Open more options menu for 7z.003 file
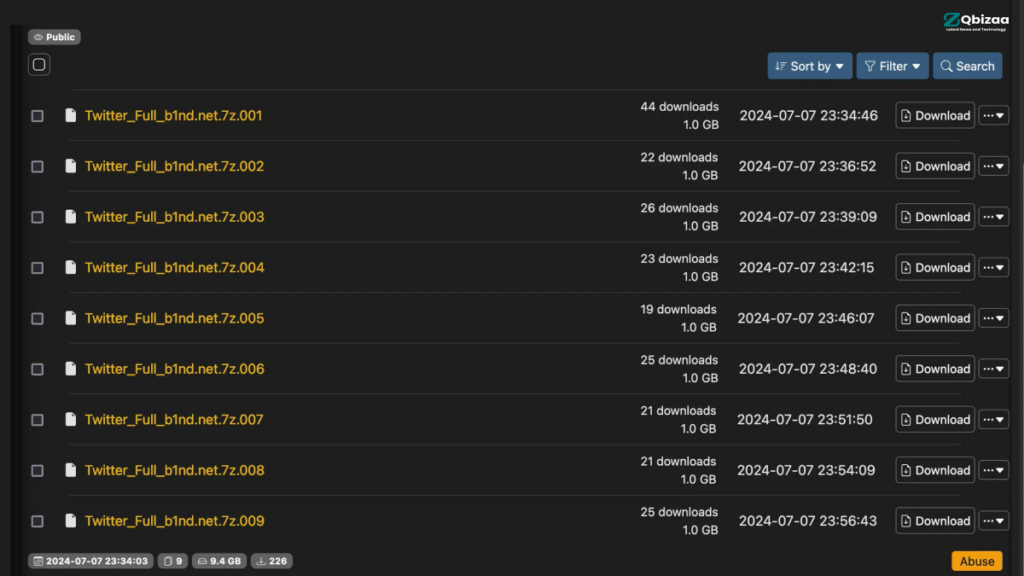 coord(993,217)
